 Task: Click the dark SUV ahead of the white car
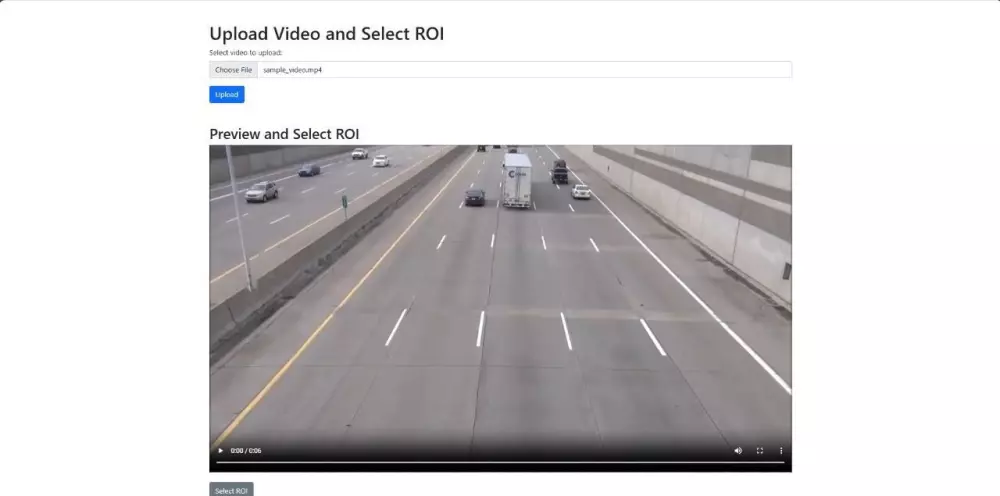click(560, 172)
